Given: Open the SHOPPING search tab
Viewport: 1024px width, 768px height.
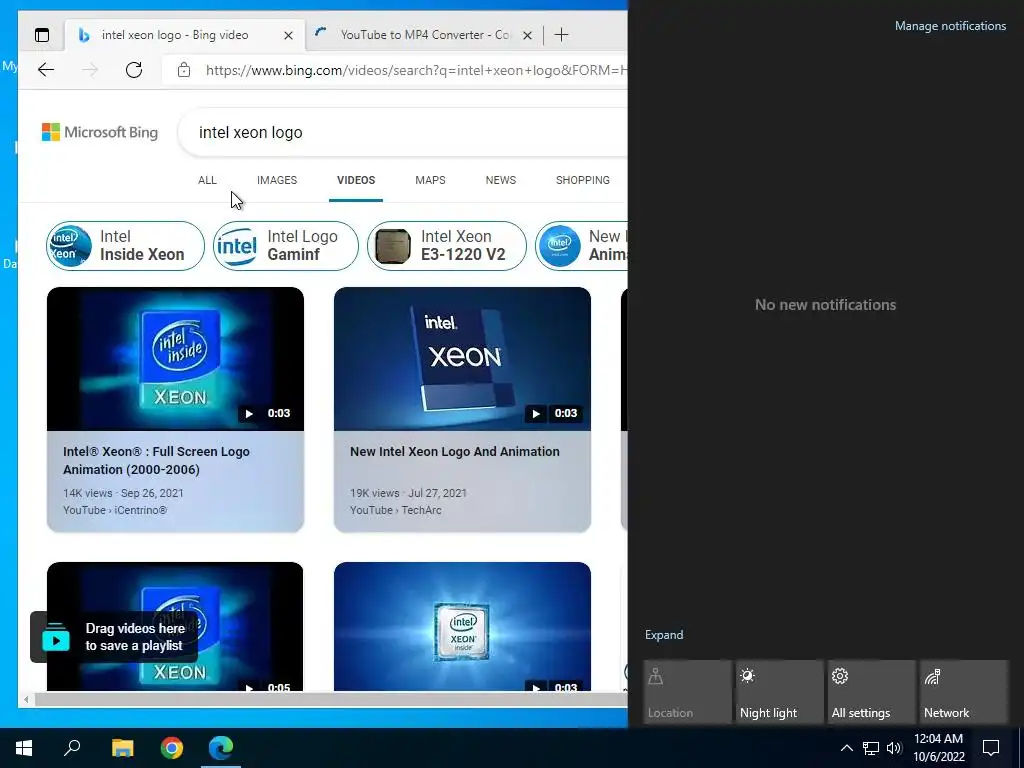Looking at the screenshot, I should coord(583,180).
